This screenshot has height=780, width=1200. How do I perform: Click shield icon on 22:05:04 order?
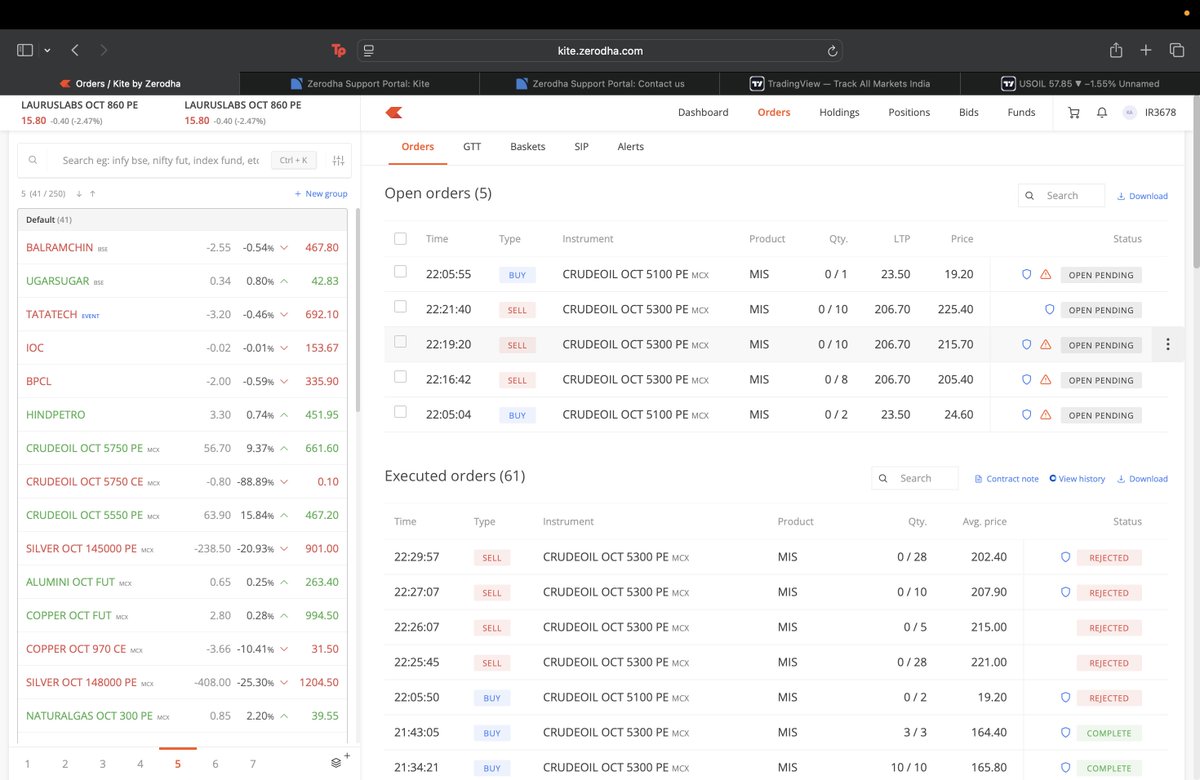(x=1026, y=415)
